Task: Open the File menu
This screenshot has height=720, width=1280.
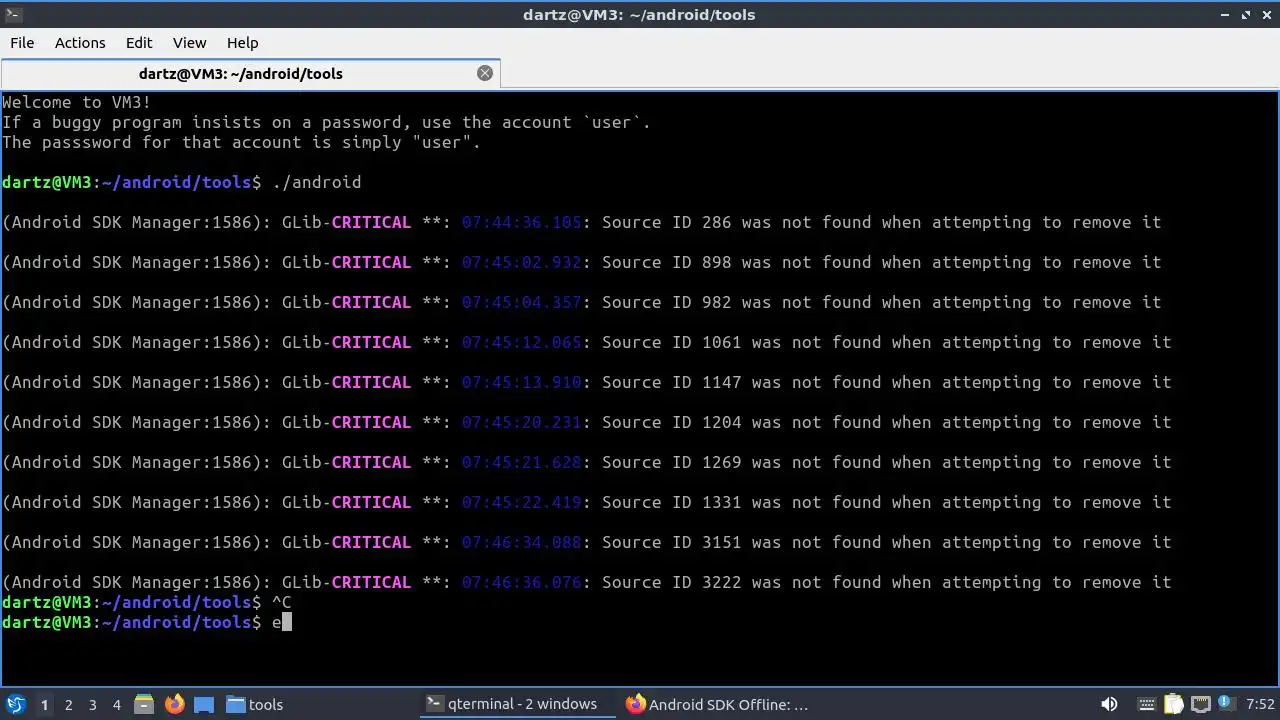Action: tap(22, 43)
